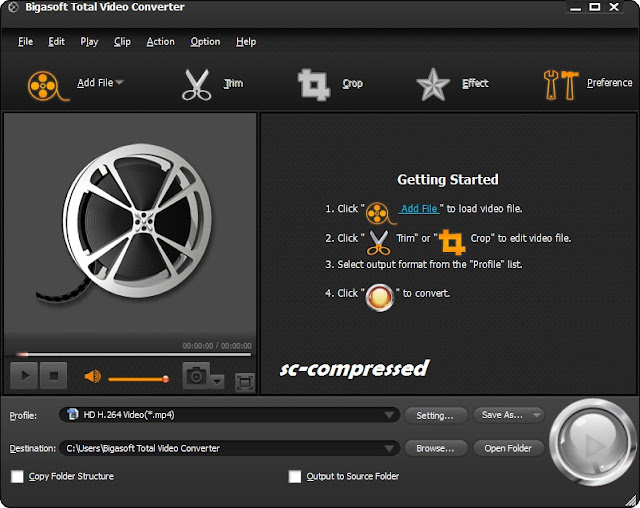The width and height of the screenshot is (640, 508).
Task: Click the stop button under preview
Action: (53, 375)
